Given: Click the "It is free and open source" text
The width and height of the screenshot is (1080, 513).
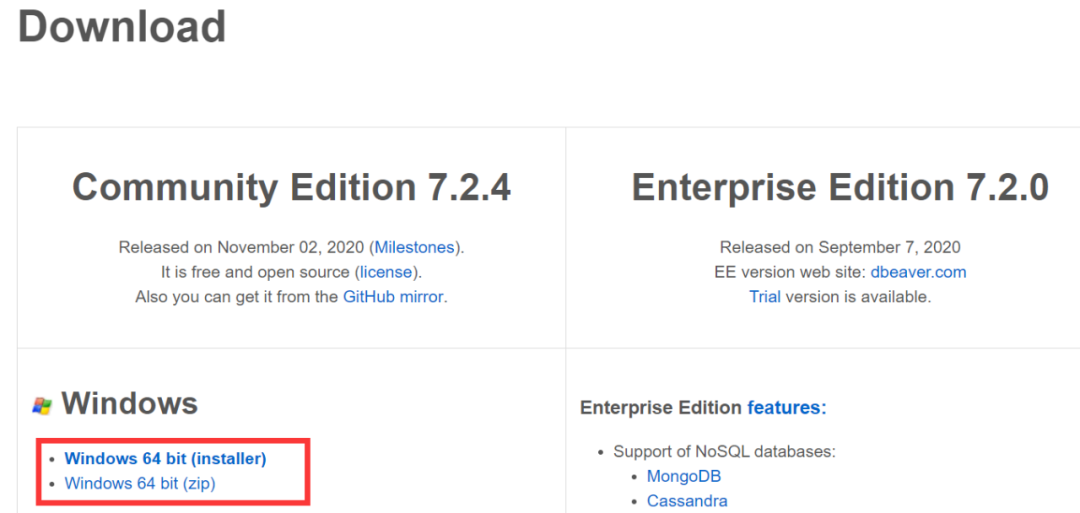Looking at the screenshot, I should click(x=255, y=272).
